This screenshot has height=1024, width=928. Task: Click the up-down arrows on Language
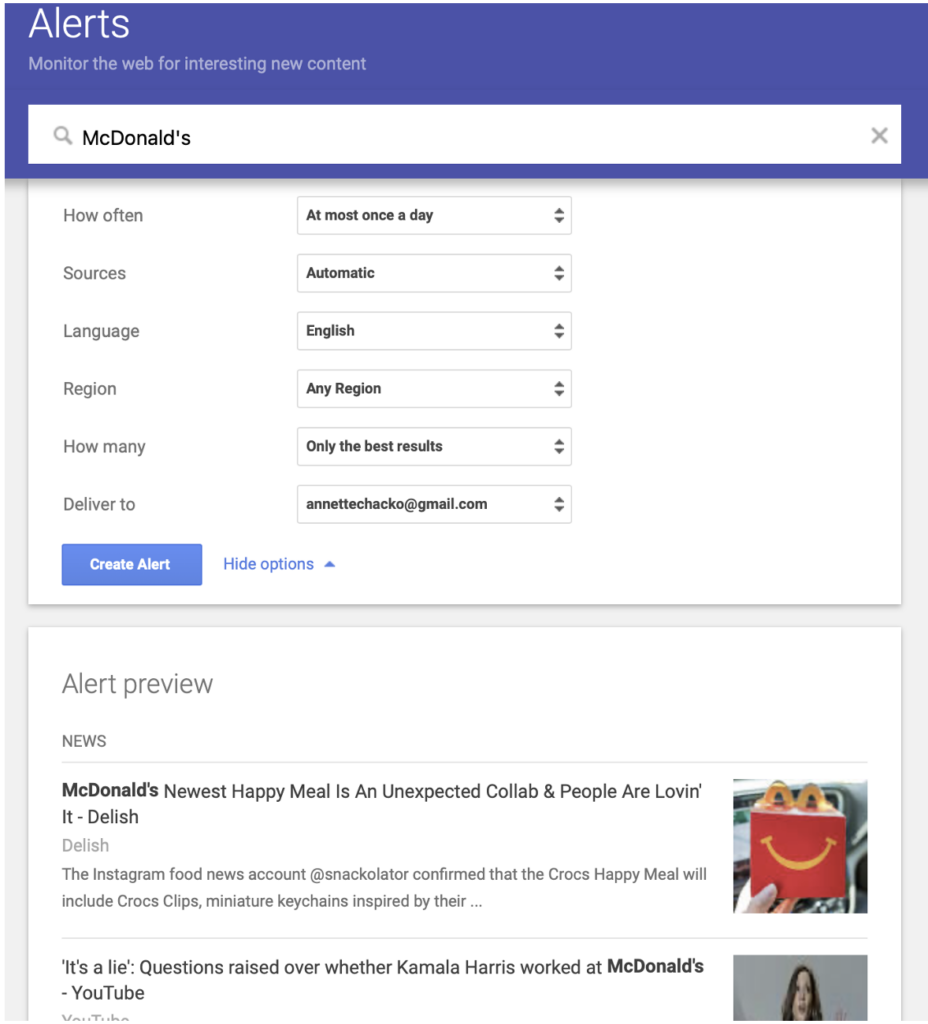[x=558, y=331]
